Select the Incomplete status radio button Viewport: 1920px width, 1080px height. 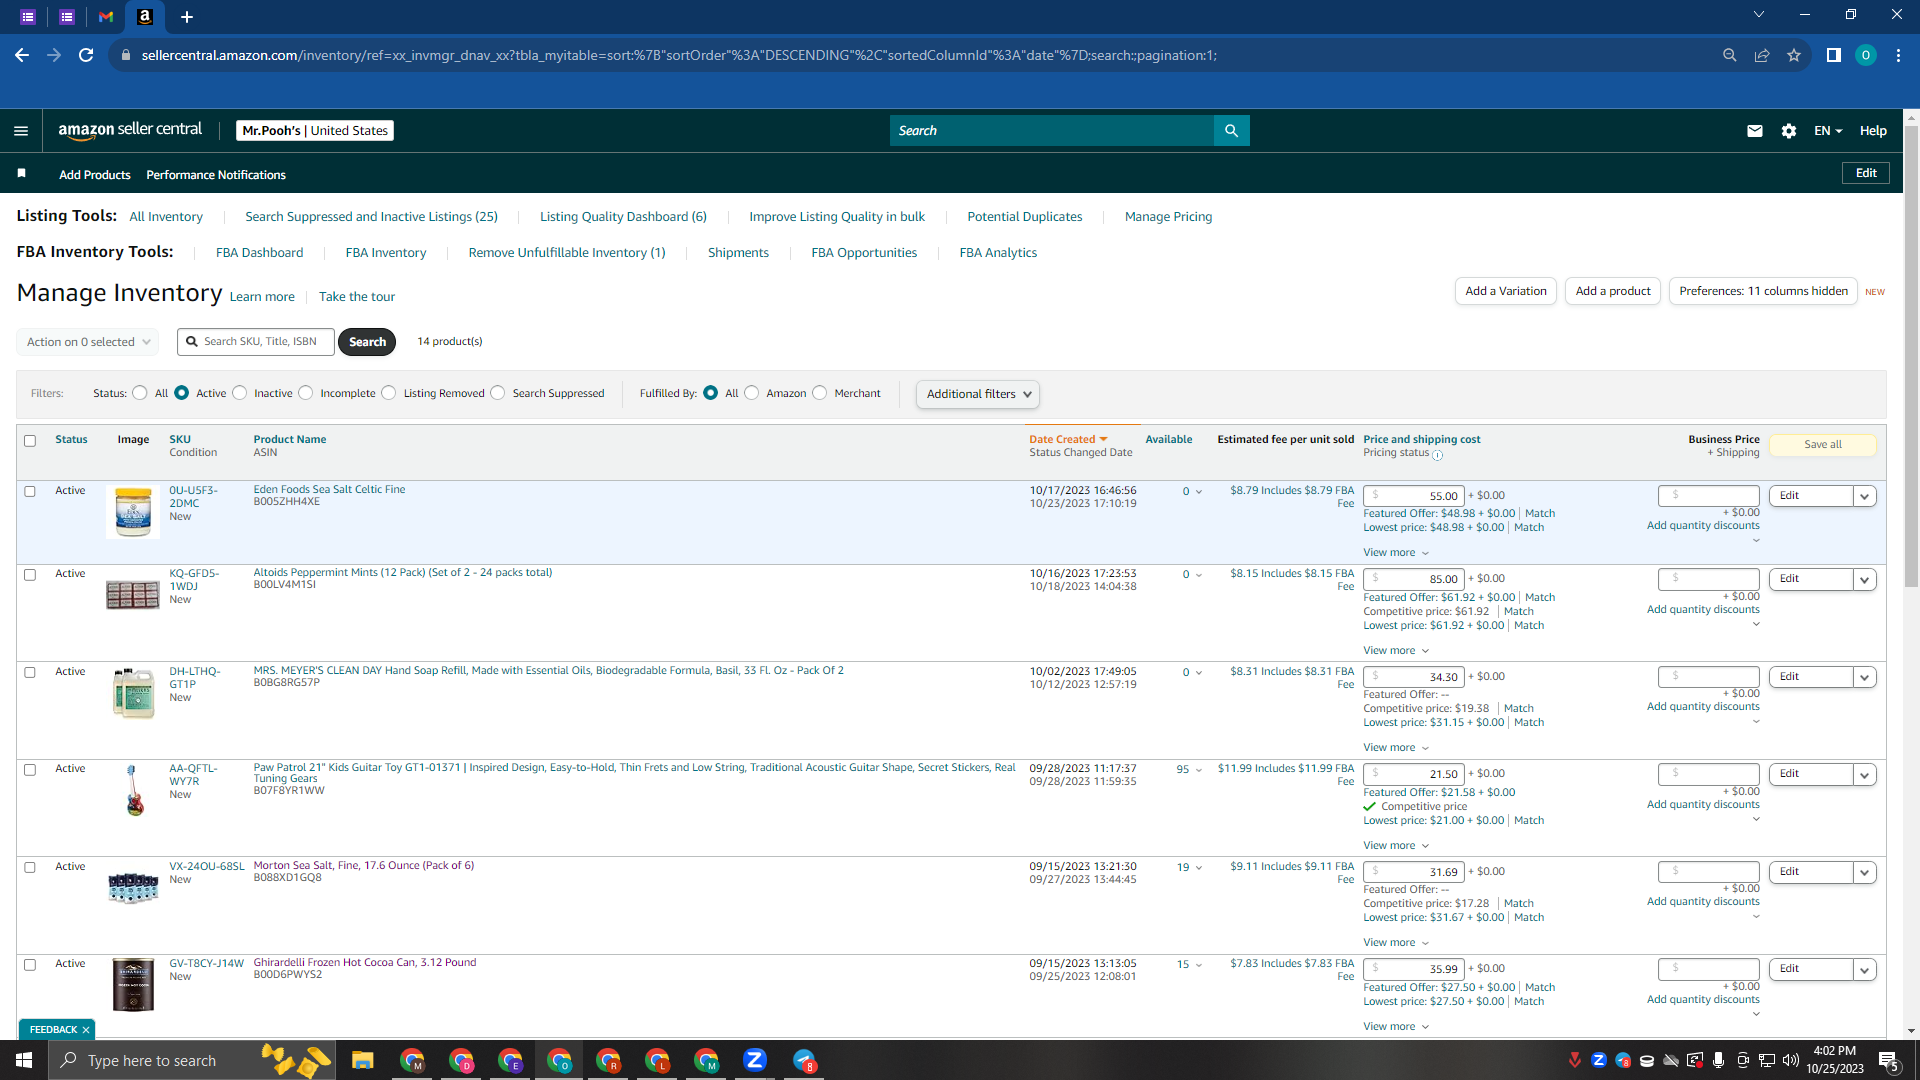[x=306, y=393]
